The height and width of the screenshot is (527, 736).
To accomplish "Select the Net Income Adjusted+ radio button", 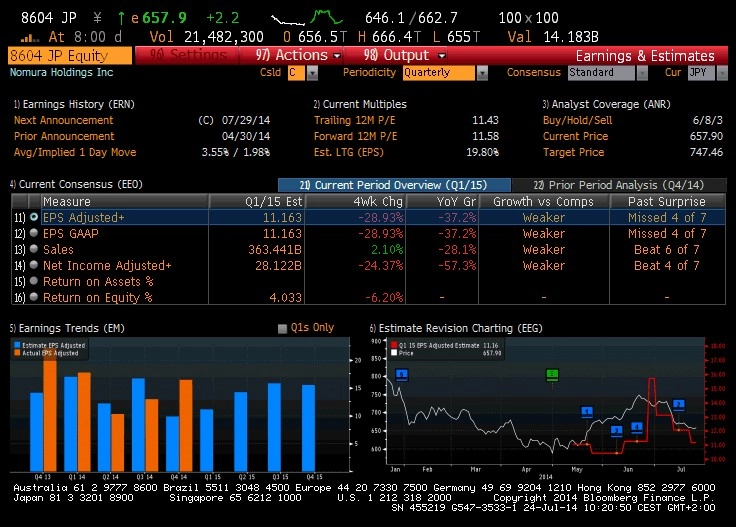I will click(34, 265).
